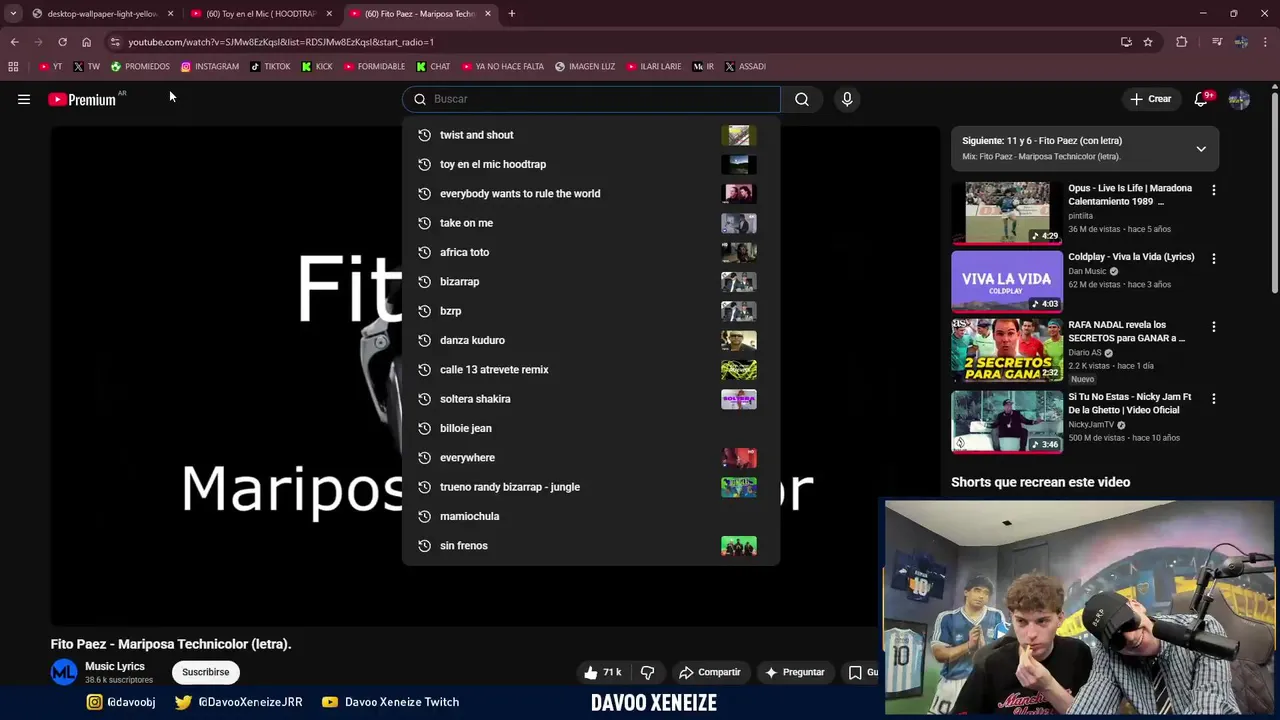The image size is (1280, 720).
Task: Click Compartir share button
Action: (x=709, y=672)
